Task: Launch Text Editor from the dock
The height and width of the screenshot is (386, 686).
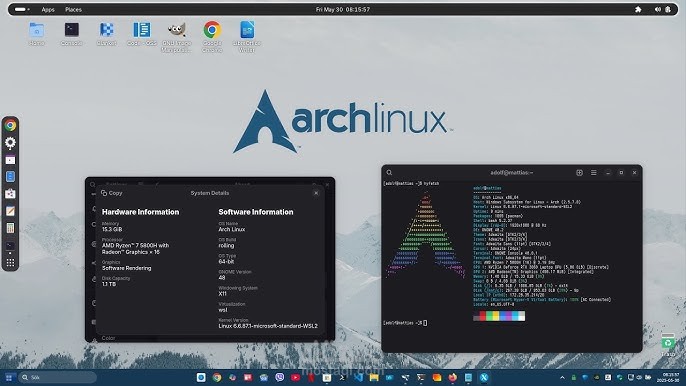Action: pyautogui.click(x=10, y=211)
